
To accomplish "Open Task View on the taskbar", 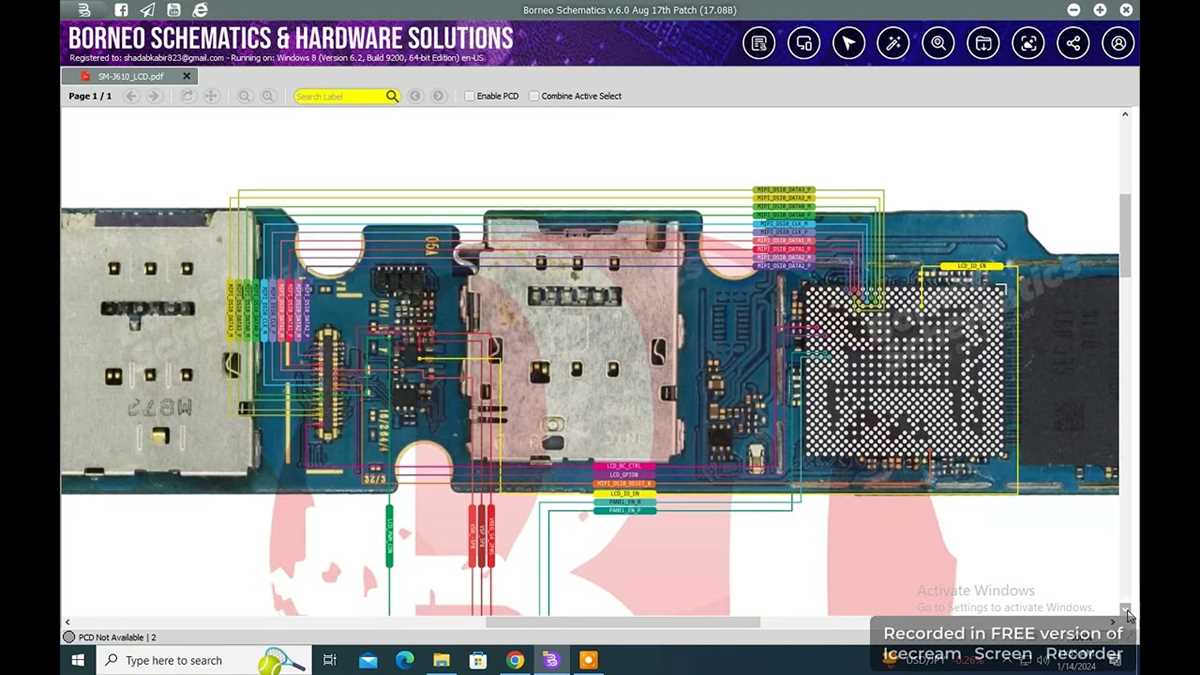I will click(330, 660).
